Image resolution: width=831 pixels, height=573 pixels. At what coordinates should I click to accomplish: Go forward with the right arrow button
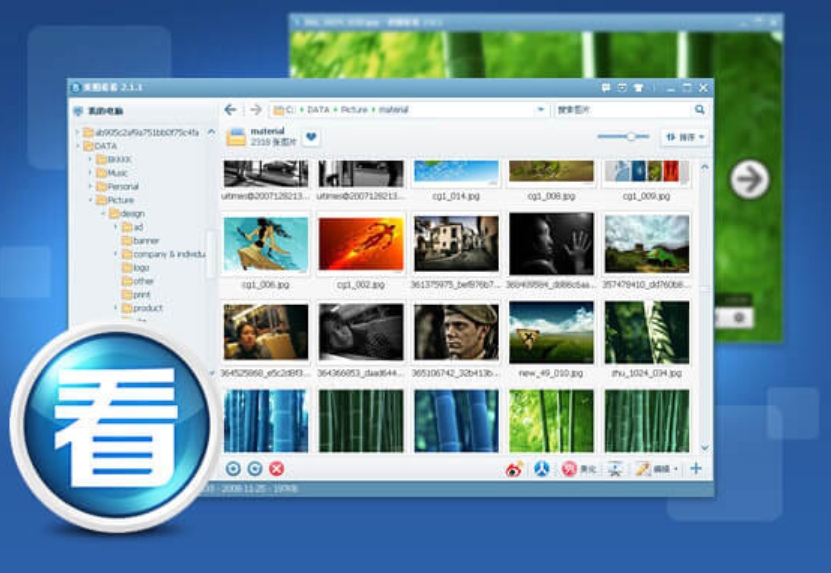[x=256, y=110]
